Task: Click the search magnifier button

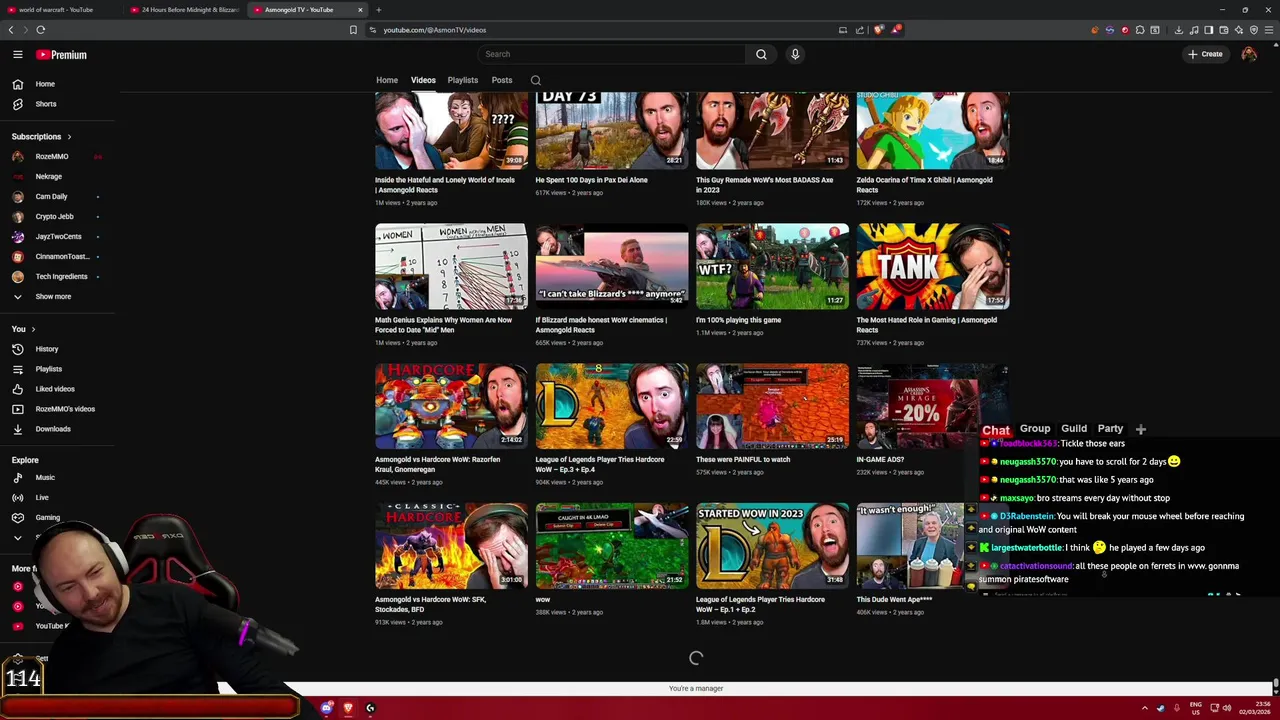Action: coord(761,54)
